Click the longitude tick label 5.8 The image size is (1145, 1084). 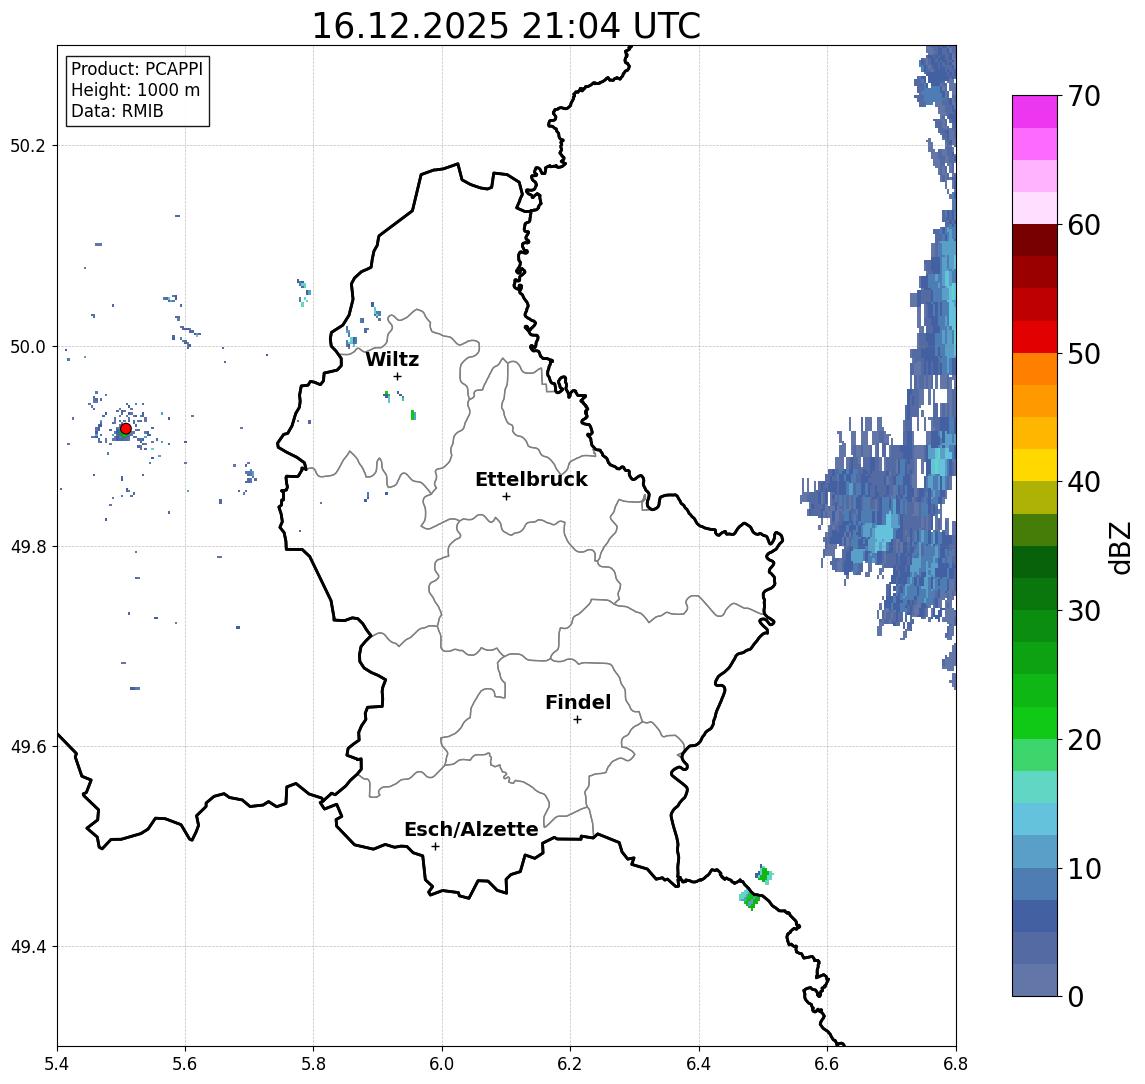click(x=313, y=1064)
